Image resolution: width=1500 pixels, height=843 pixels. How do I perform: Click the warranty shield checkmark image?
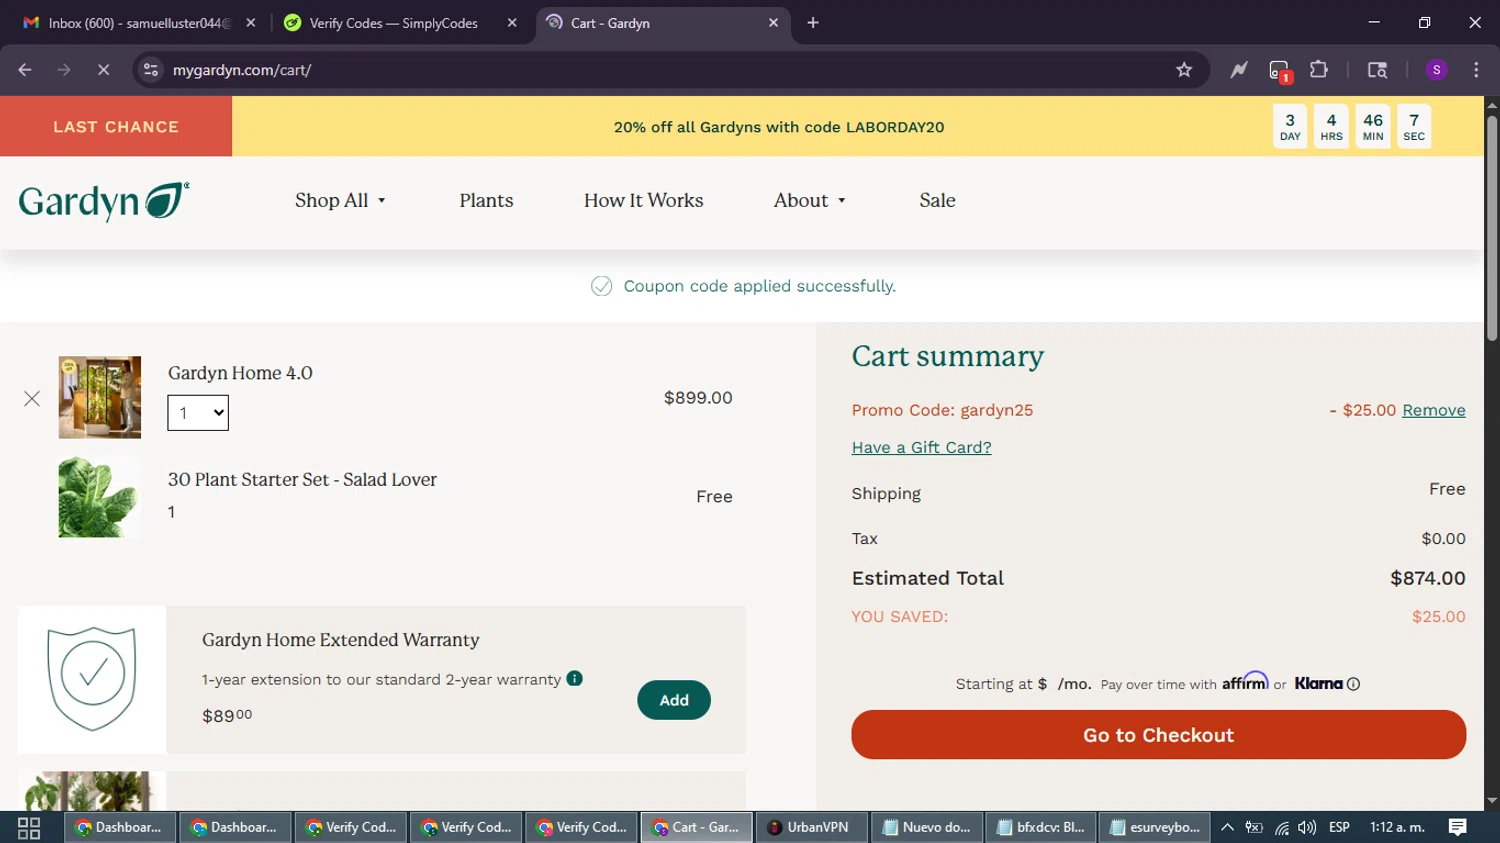click(92, 679)
